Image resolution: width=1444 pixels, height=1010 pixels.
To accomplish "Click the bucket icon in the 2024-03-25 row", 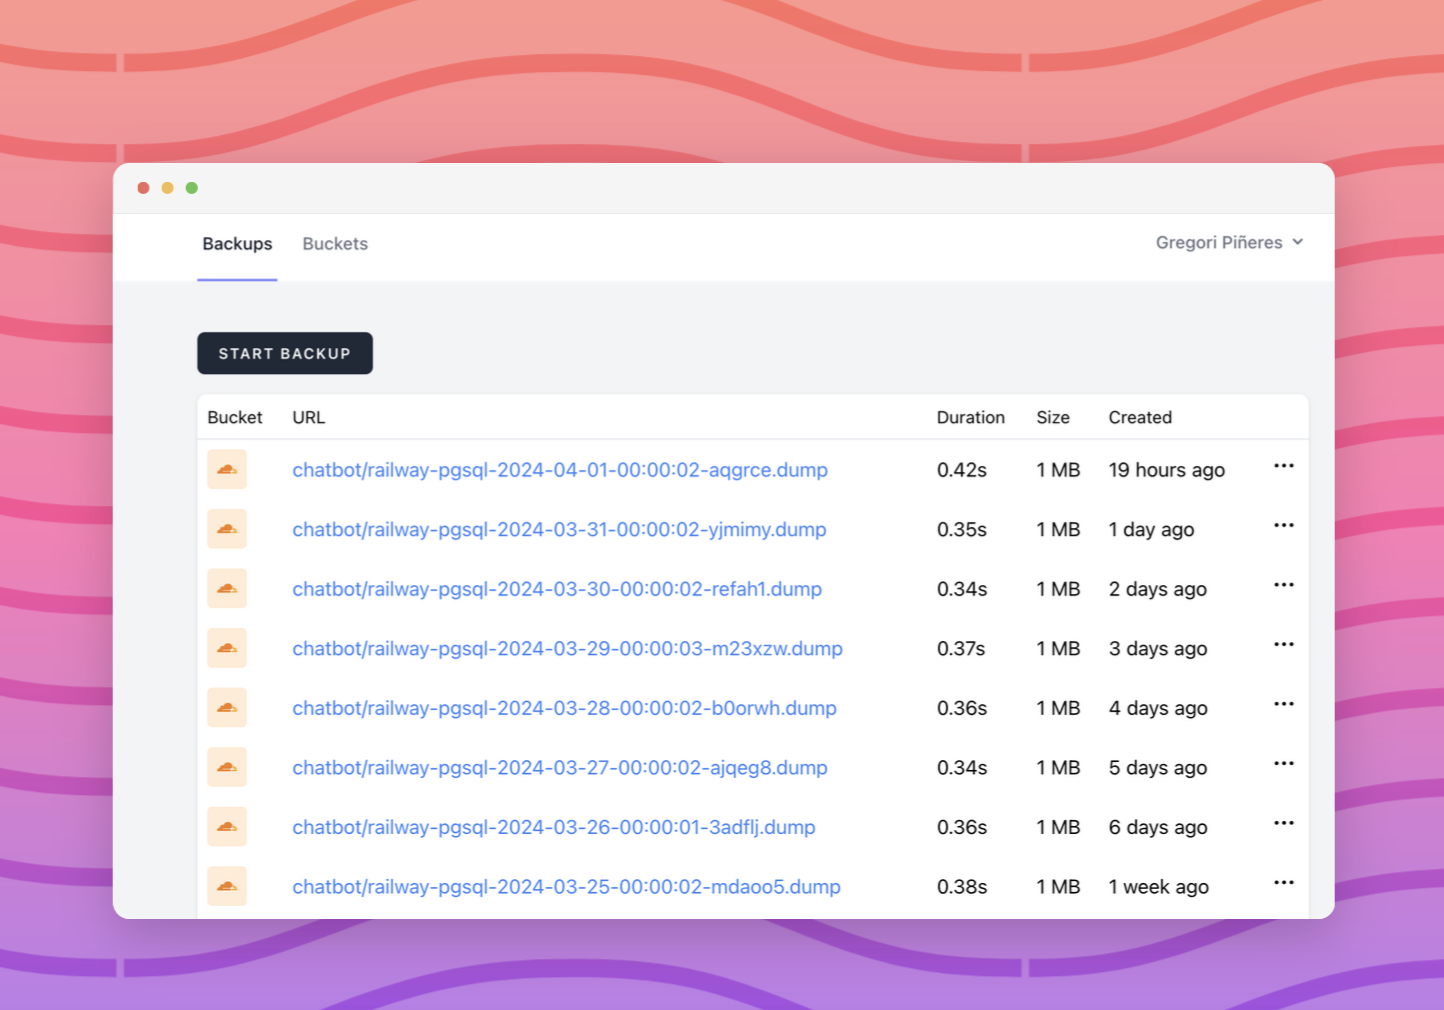I will click(x=227, y=886).
